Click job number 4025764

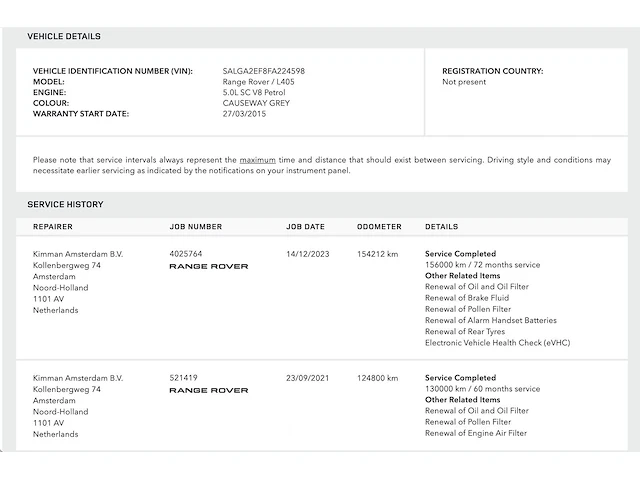coord(186,254)
